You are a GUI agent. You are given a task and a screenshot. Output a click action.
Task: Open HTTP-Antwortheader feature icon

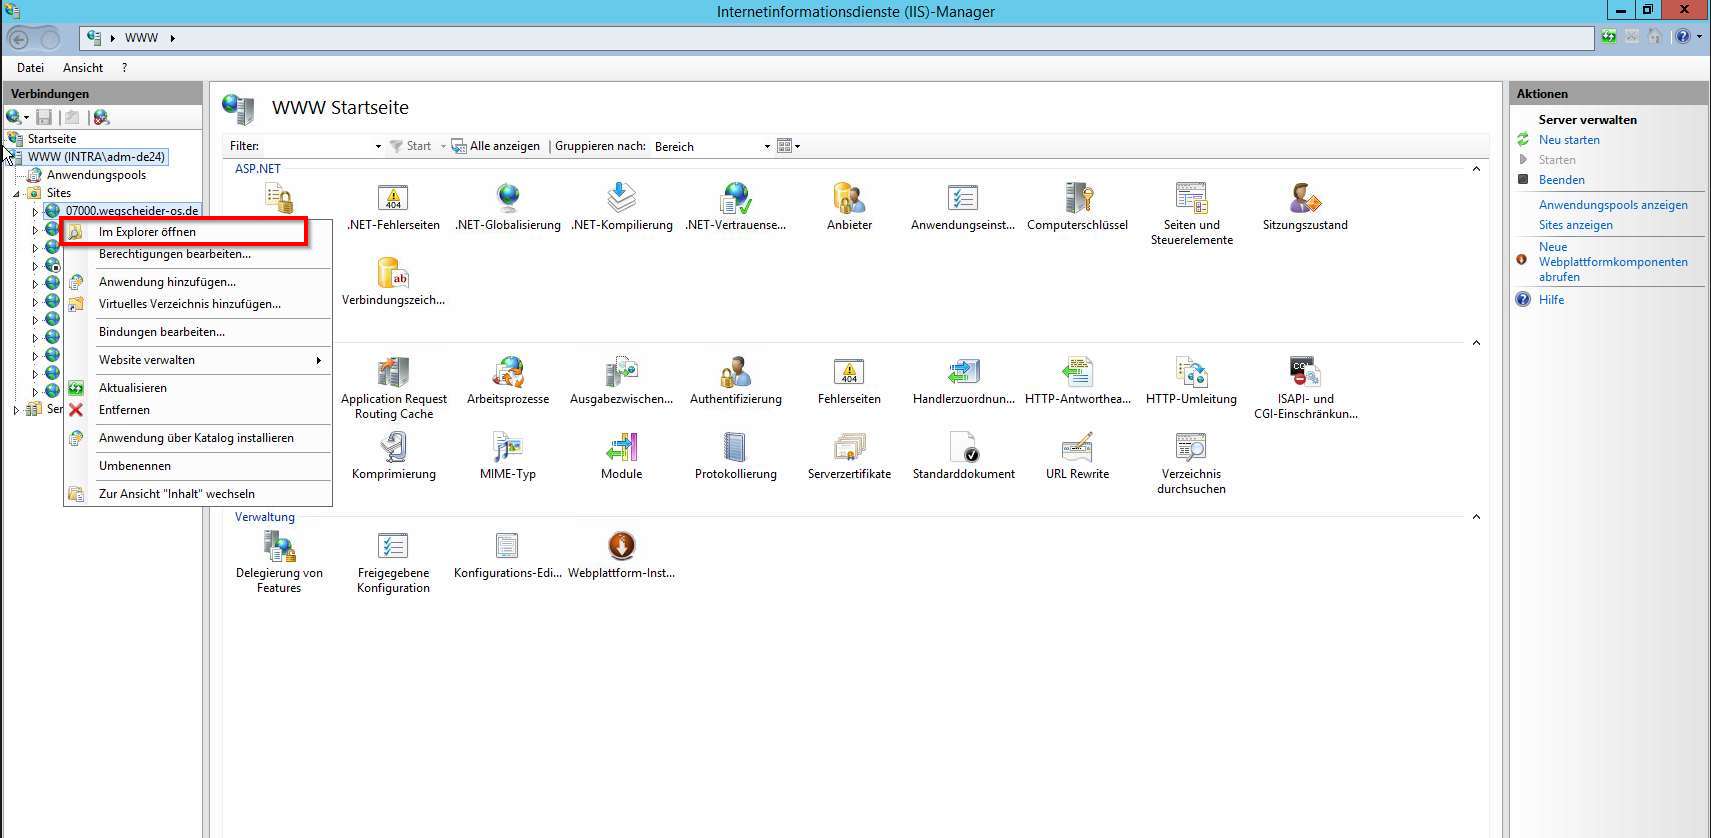coord(1077,381)
